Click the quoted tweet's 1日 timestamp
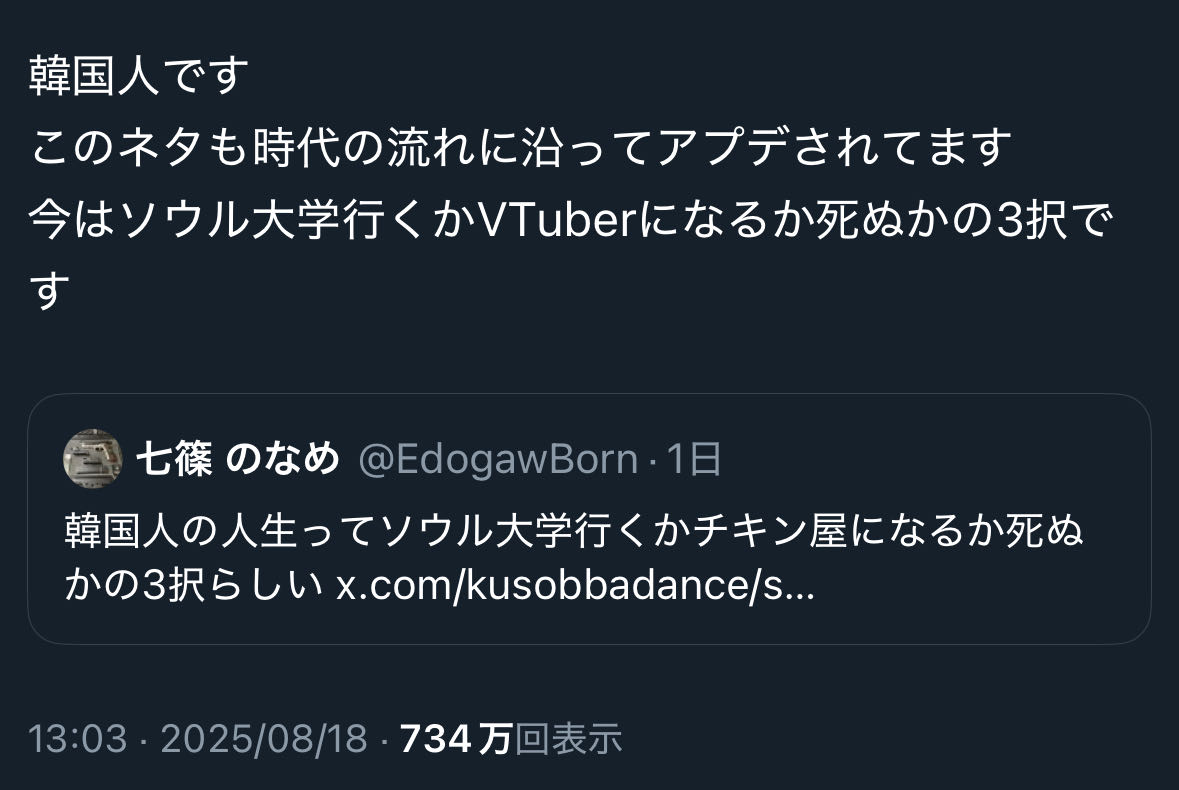 pos(694,459)
